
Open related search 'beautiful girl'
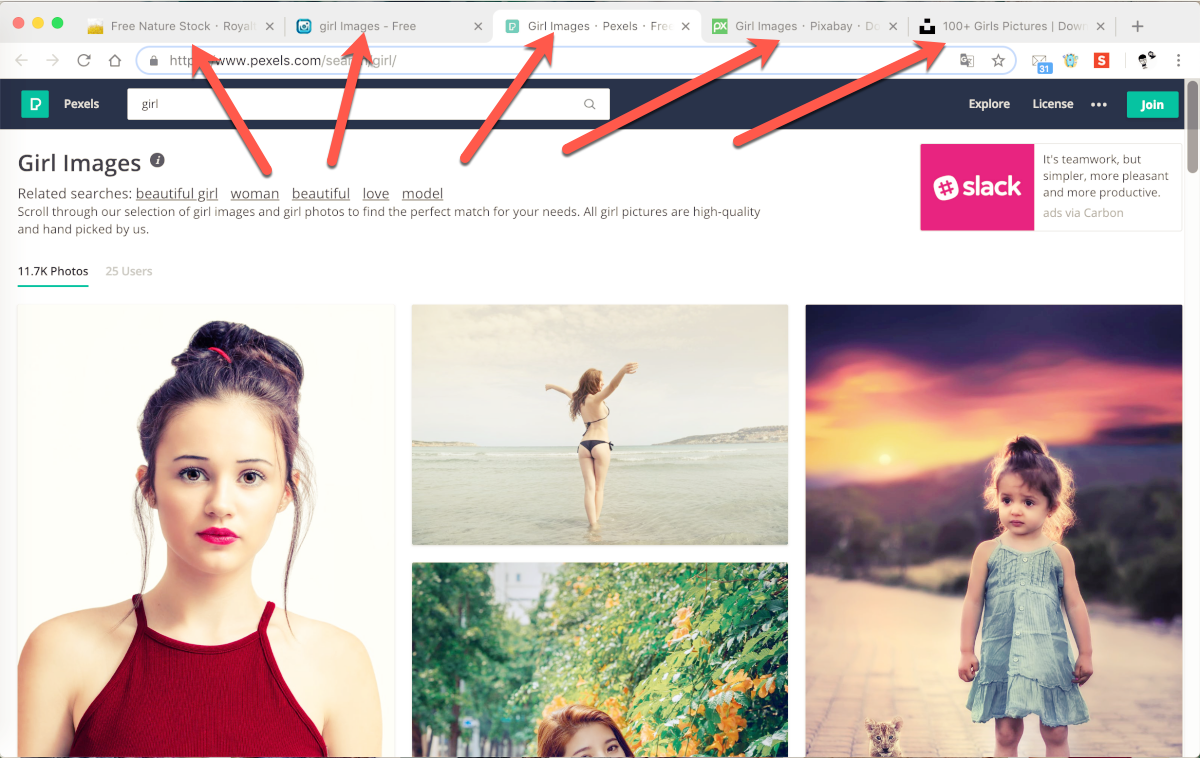[x=177, y=193]
